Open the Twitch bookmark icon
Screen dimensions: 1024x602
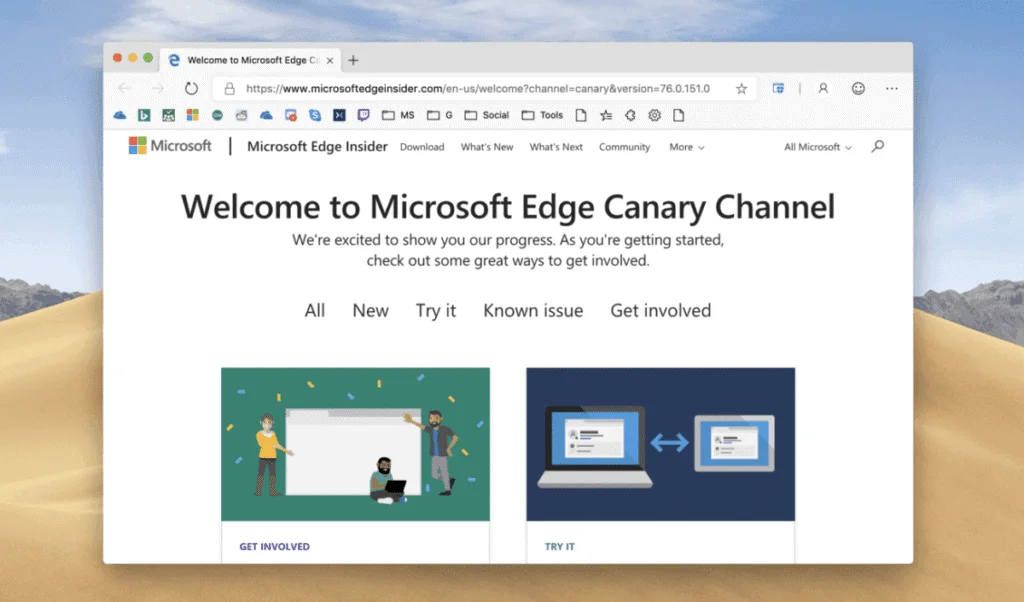pyautogui.click(x=363, y=115)
